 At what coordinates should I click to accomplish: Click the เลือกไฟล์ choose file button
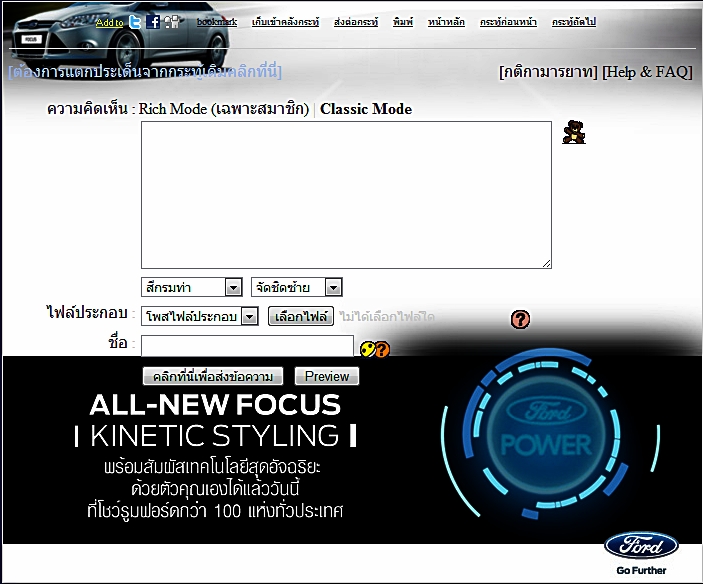[301, 316]
